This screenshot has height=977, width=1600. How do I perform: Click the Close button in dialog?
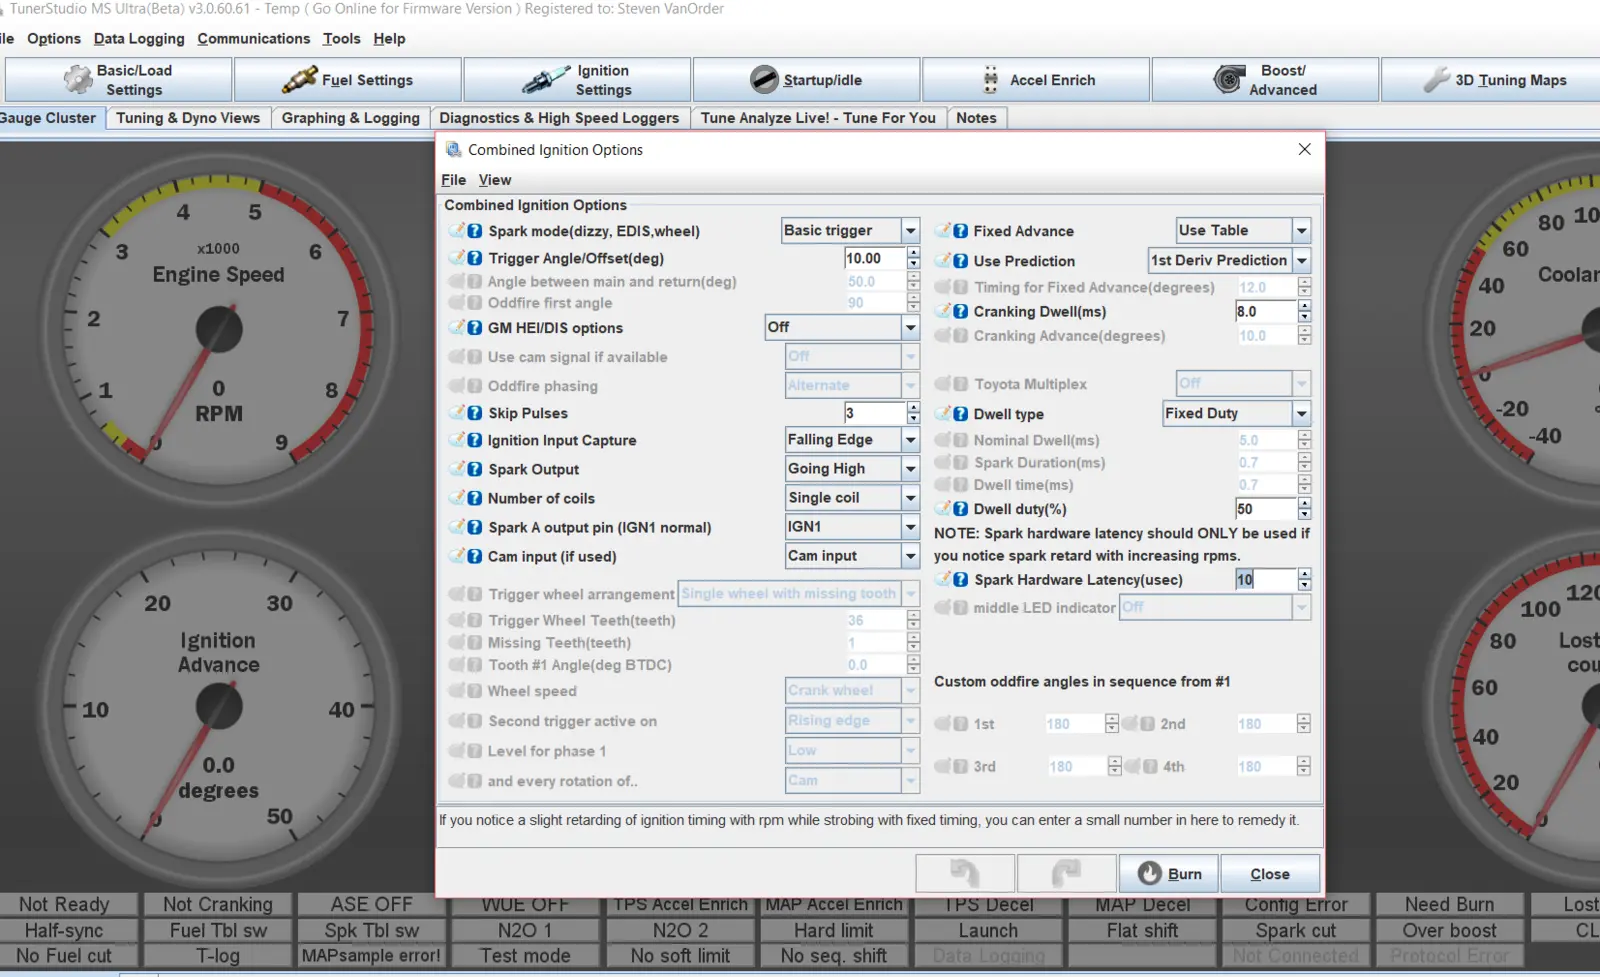coord(1270,874)
